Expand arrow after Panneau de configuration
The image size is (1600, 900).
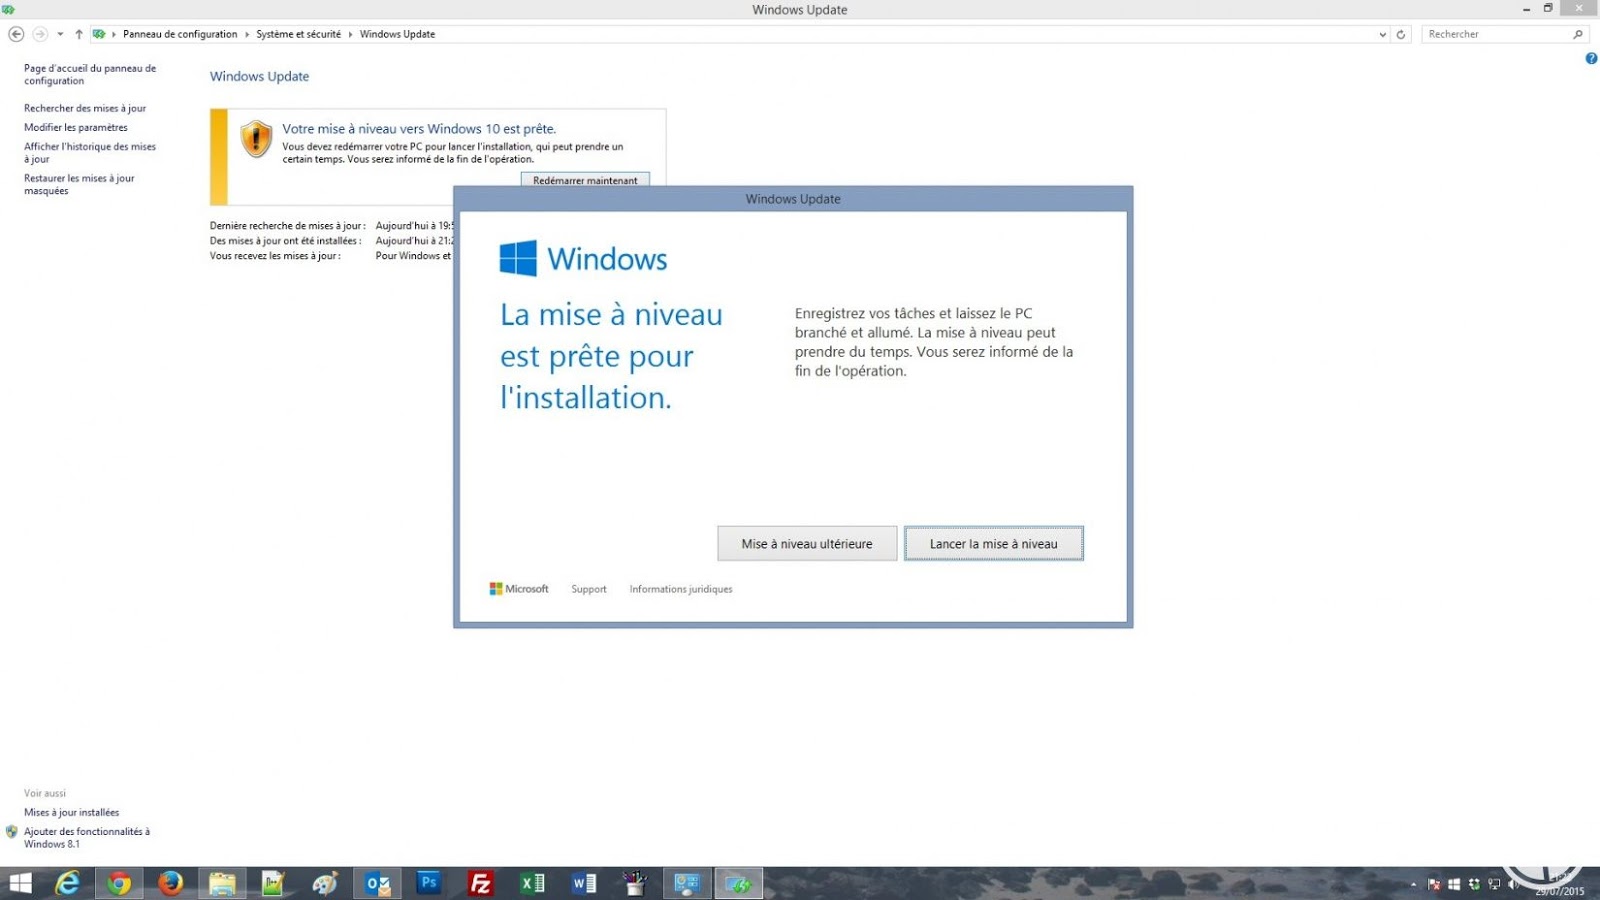pyautogui.click(x=247, y=34)
